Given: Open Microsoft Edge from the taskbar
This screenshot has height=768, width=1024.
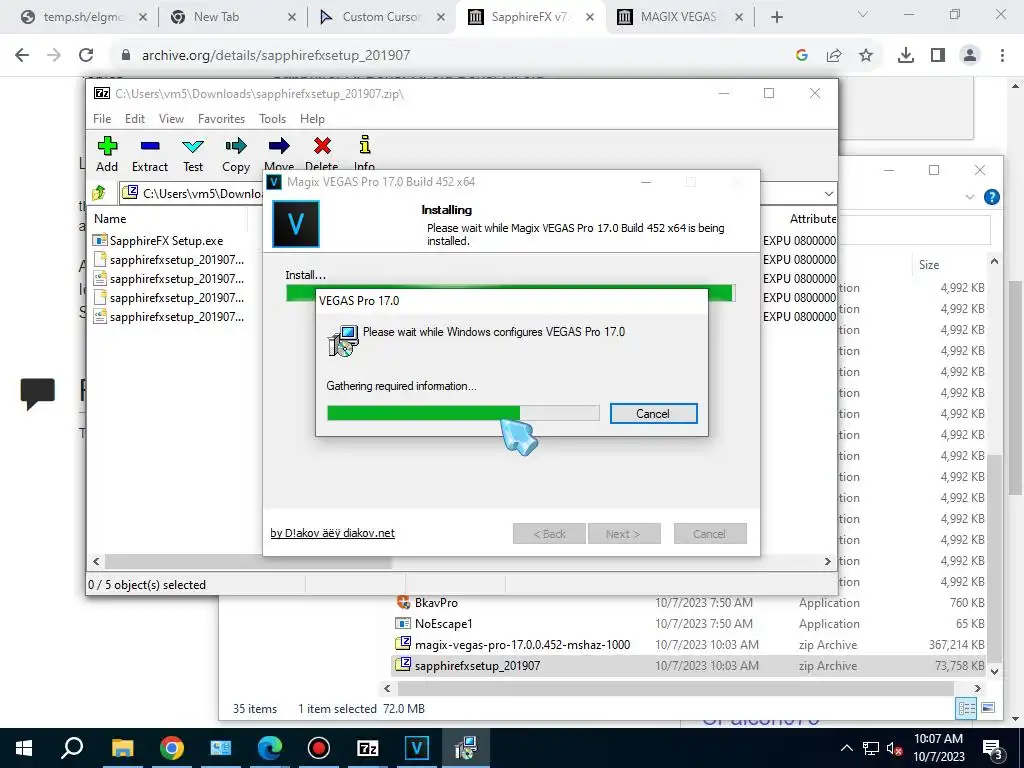Looking at the screenshot, I should pyautogui.click(x=270, y=748).
